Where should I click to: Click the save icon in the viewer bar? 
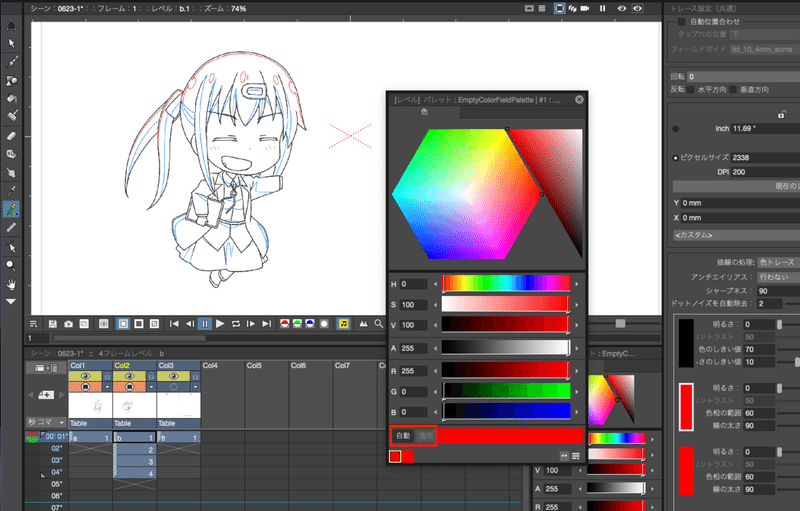[53, 324]
